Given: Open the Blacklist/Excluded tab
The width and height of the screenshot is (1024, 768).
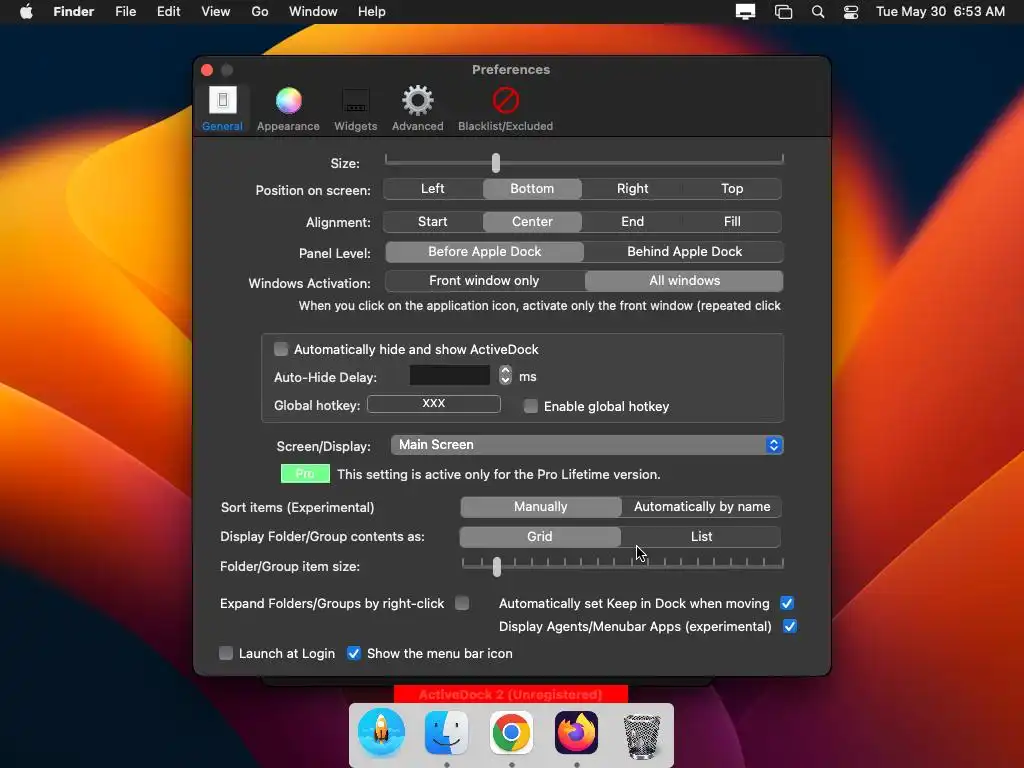Looking at the screenshot, I should click(x=505, y=108).
